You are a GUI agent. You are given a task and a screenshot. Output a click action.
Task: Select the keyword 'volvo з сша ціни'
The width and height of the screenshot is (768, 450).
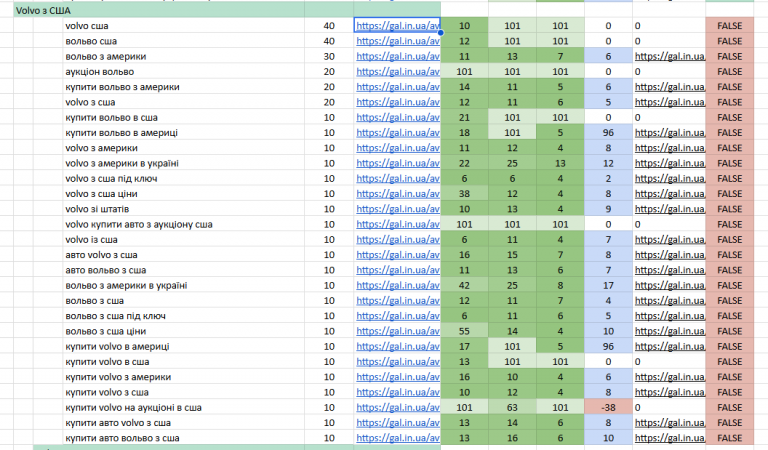(101, 194)
